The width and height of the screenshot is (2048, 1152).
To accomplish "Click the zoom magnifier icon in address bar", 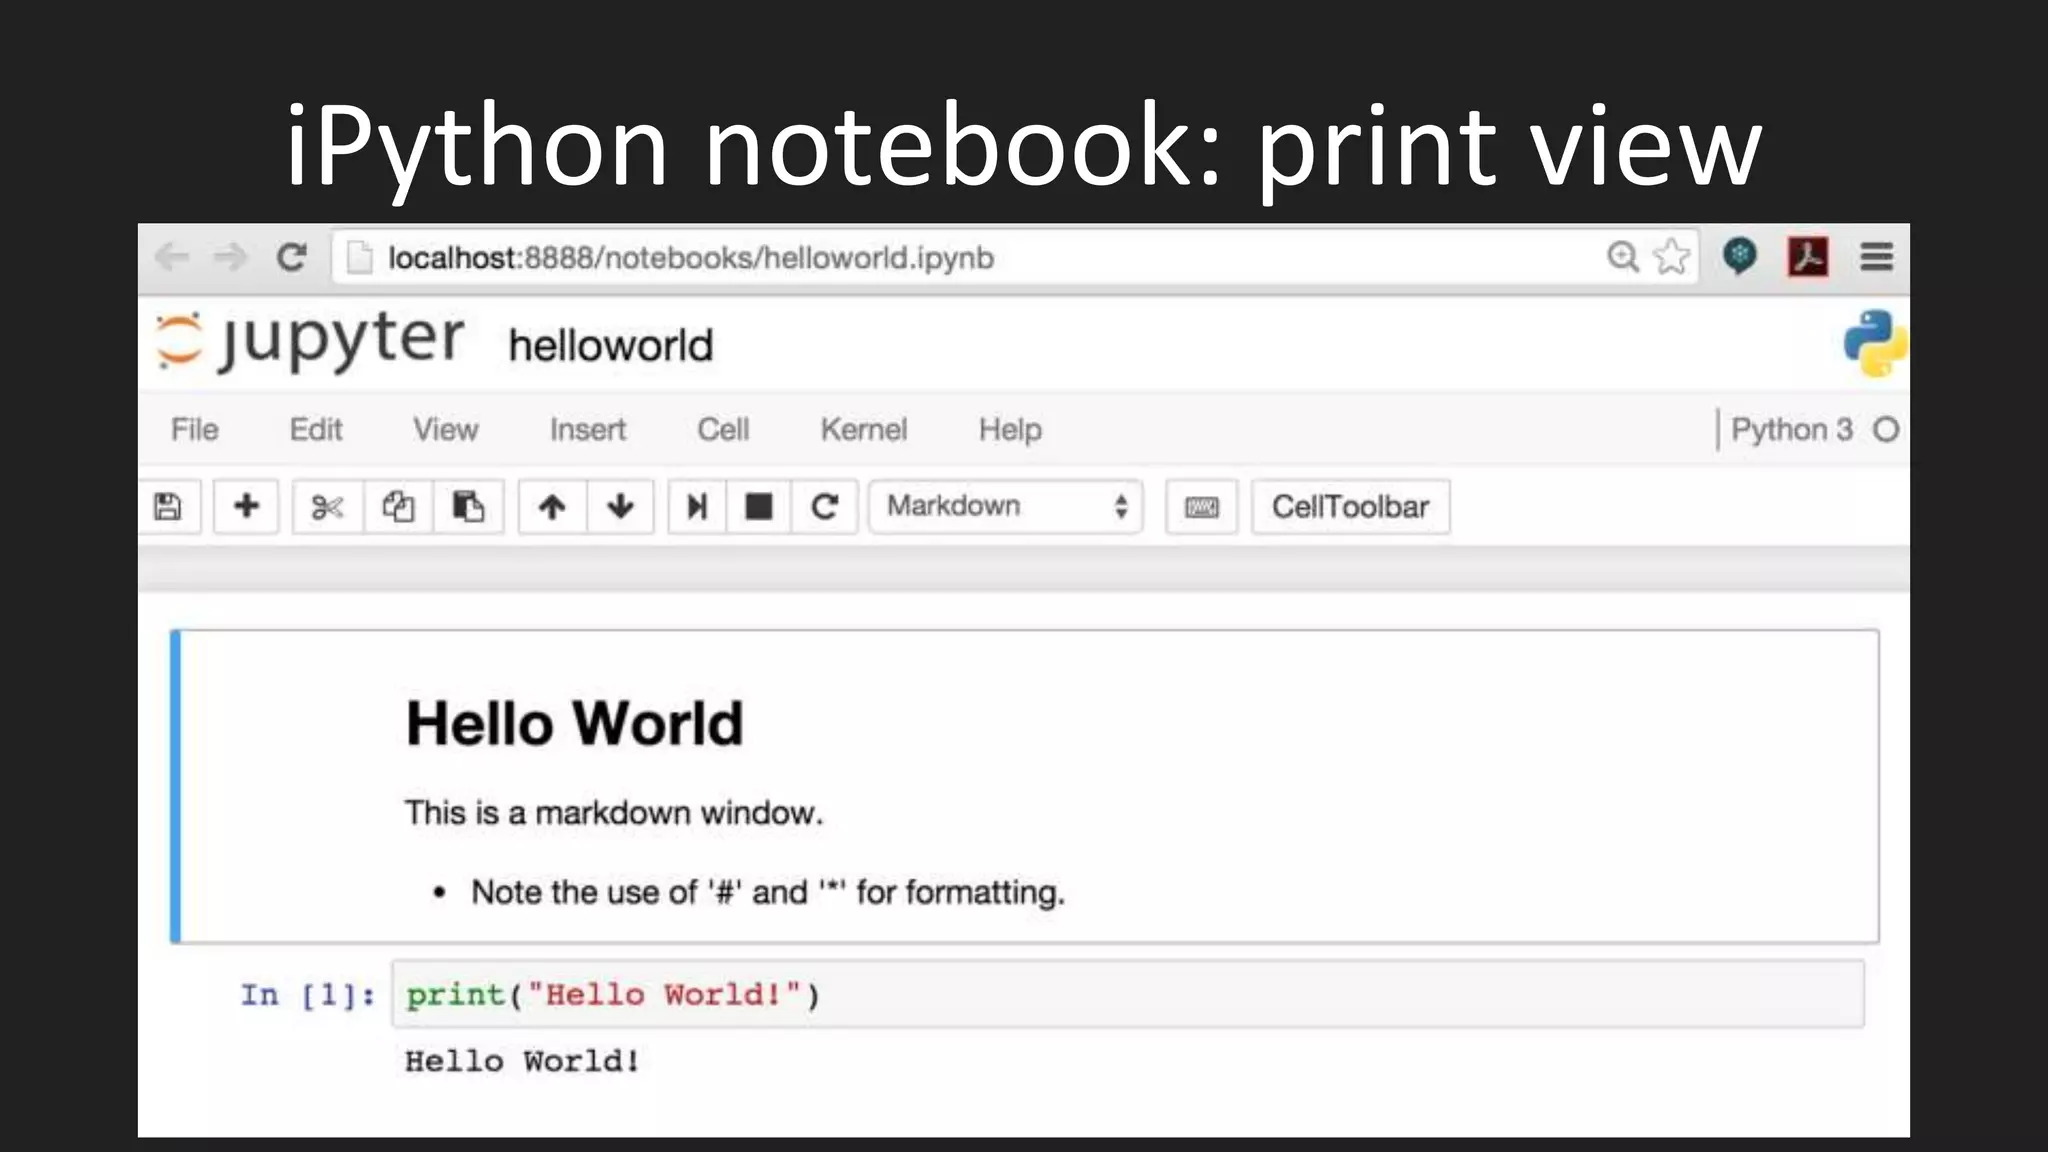I will pyautogui.click(x=1622, y=257).
